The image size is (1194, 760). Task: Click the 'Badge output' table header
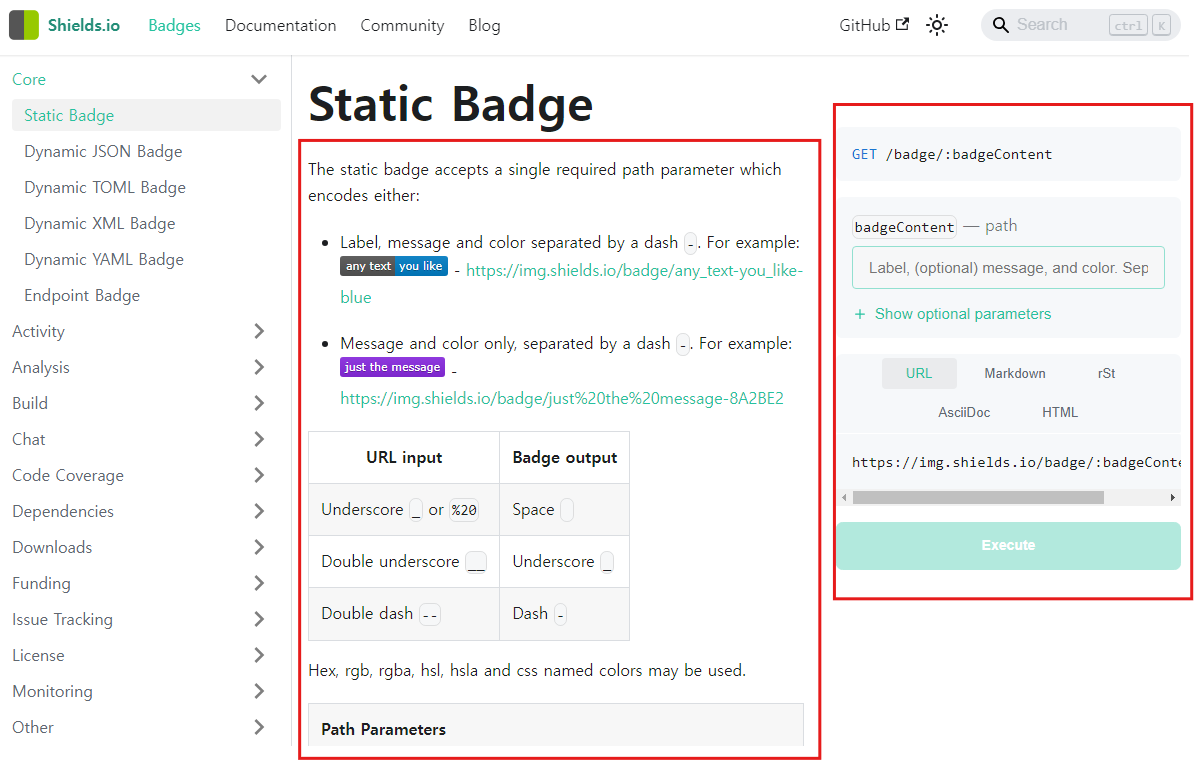(x=565, y=458)
